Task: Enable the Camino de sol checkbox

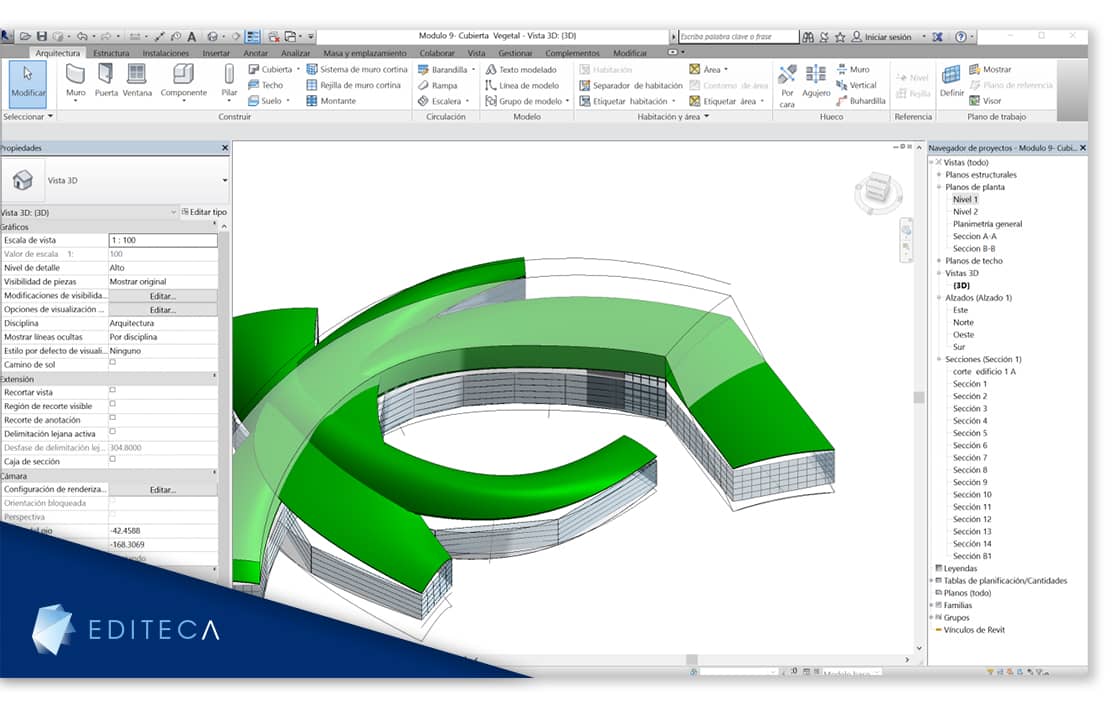Action: tap(112, 363)
